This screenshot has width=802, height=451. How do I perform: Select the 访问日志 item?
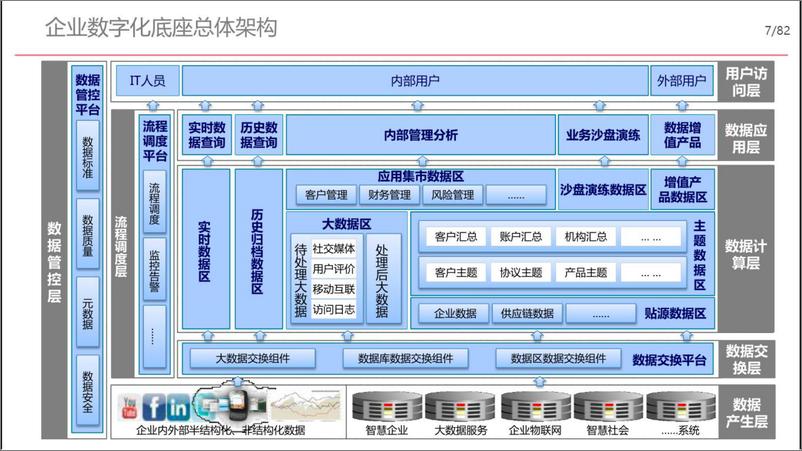[x=333, y=309]
